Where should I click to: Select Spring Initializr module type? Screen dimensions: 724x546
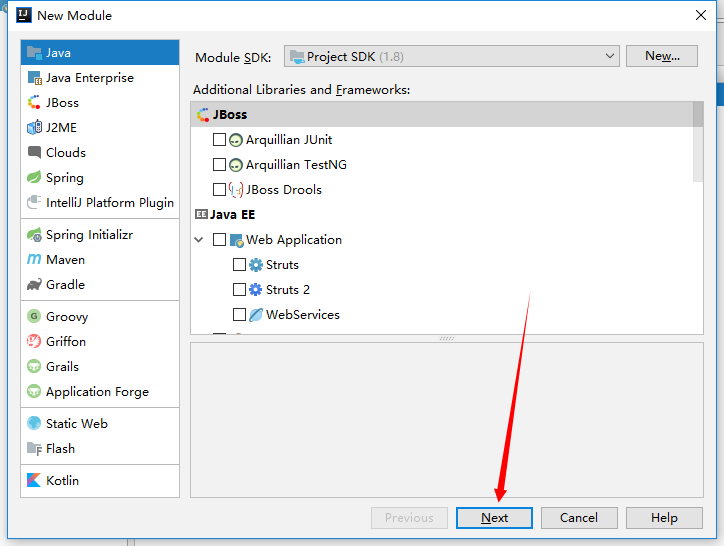[100, 235]
